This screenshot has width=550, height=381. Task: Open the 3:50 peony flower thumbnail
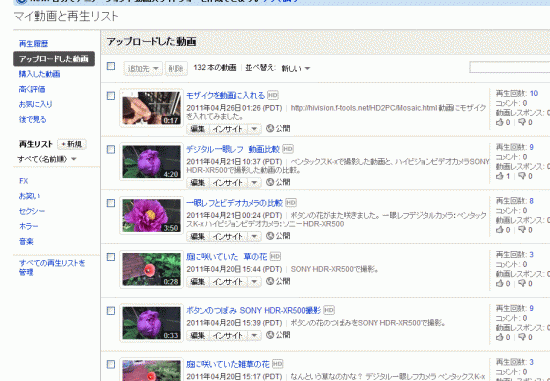tap(152, 215)
